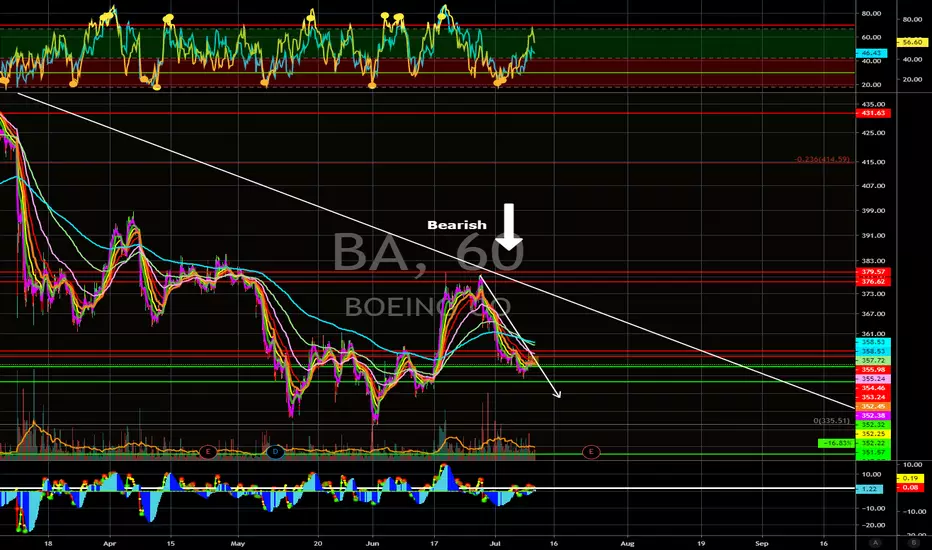
Task: Click the 20 date label on time axis
Action: (x=318, y=543)
